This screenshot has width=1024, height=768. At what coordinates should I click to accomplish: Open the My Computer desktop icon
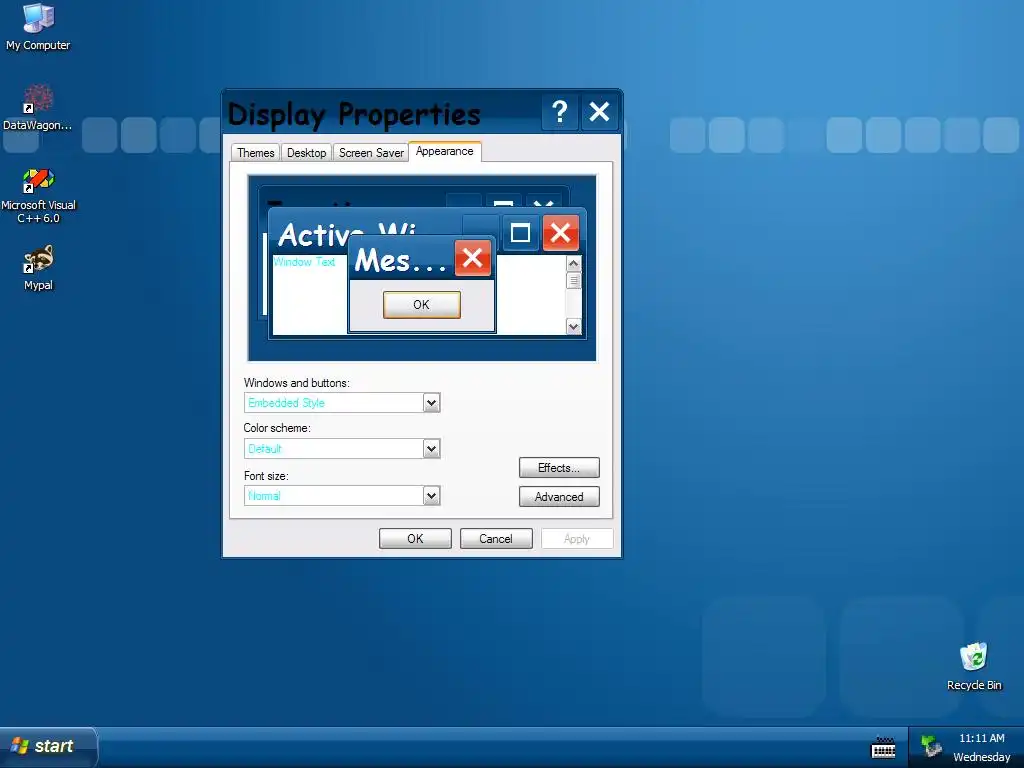coord(38,26)
